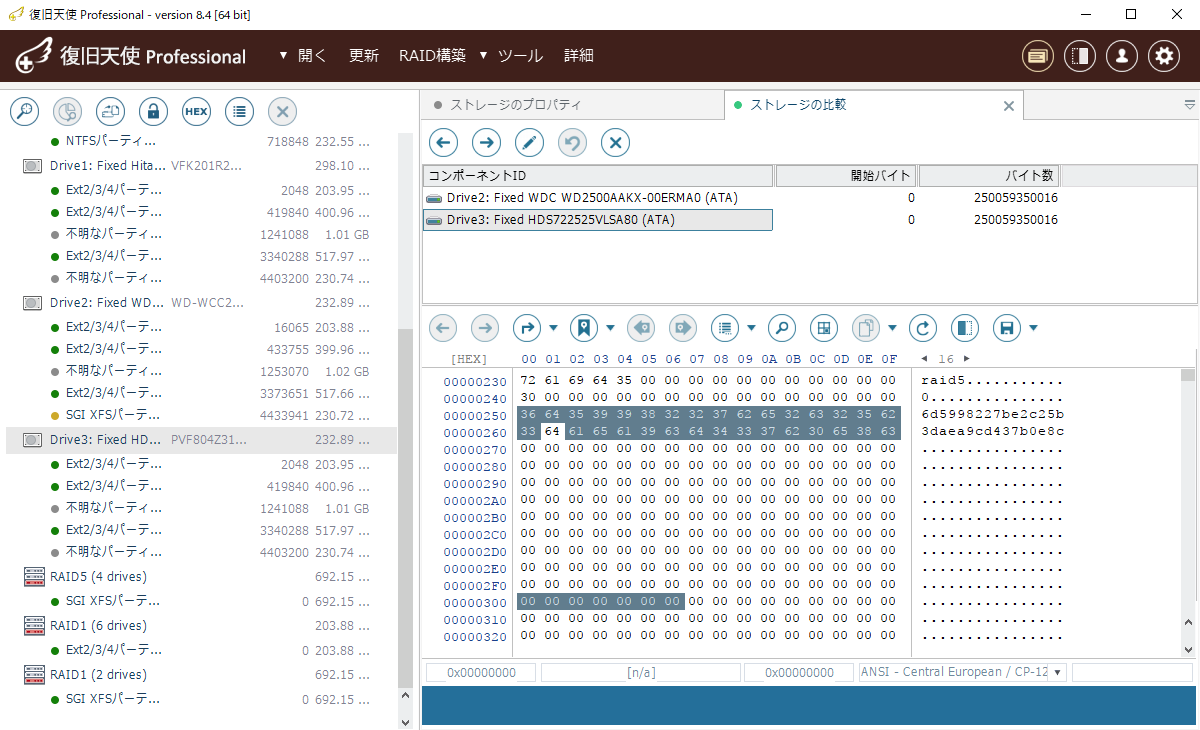Select the SGI XFS partition at sector 4433941

201,414
